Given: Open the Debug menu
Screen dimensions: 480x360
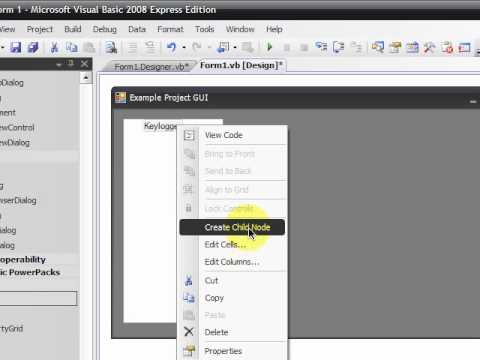Looking at the screenshot, I should click(x=105, y=29).
